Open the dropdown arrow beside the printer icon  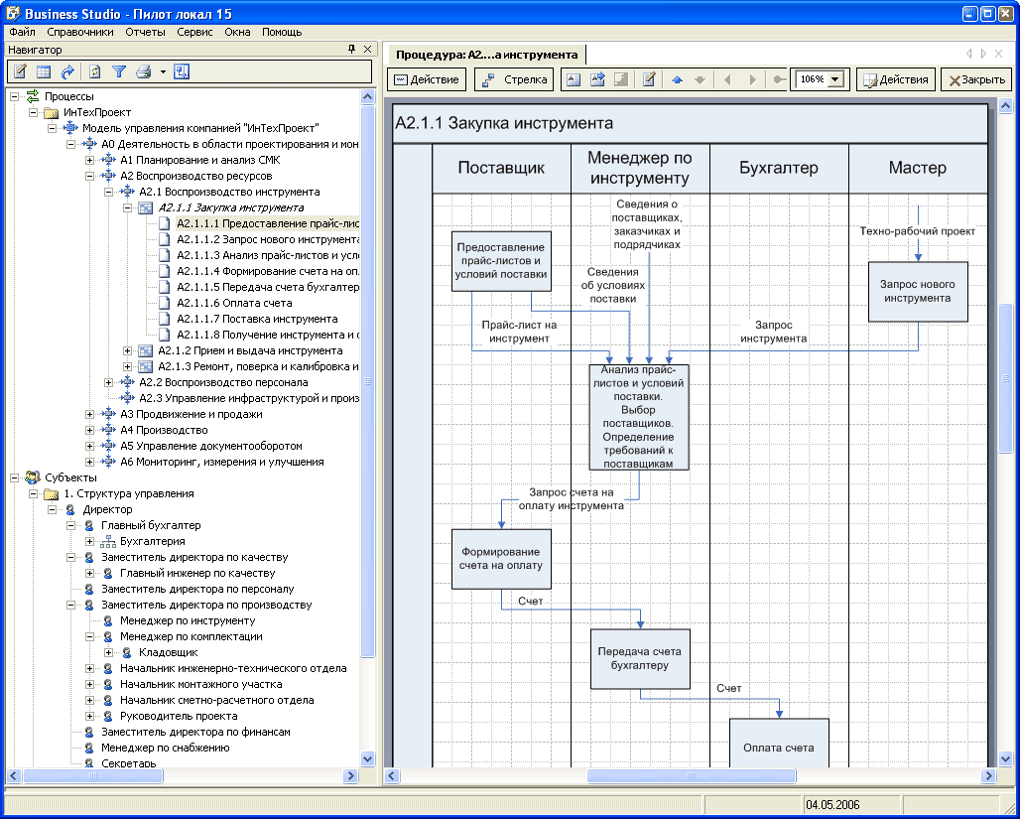[162, 72]
